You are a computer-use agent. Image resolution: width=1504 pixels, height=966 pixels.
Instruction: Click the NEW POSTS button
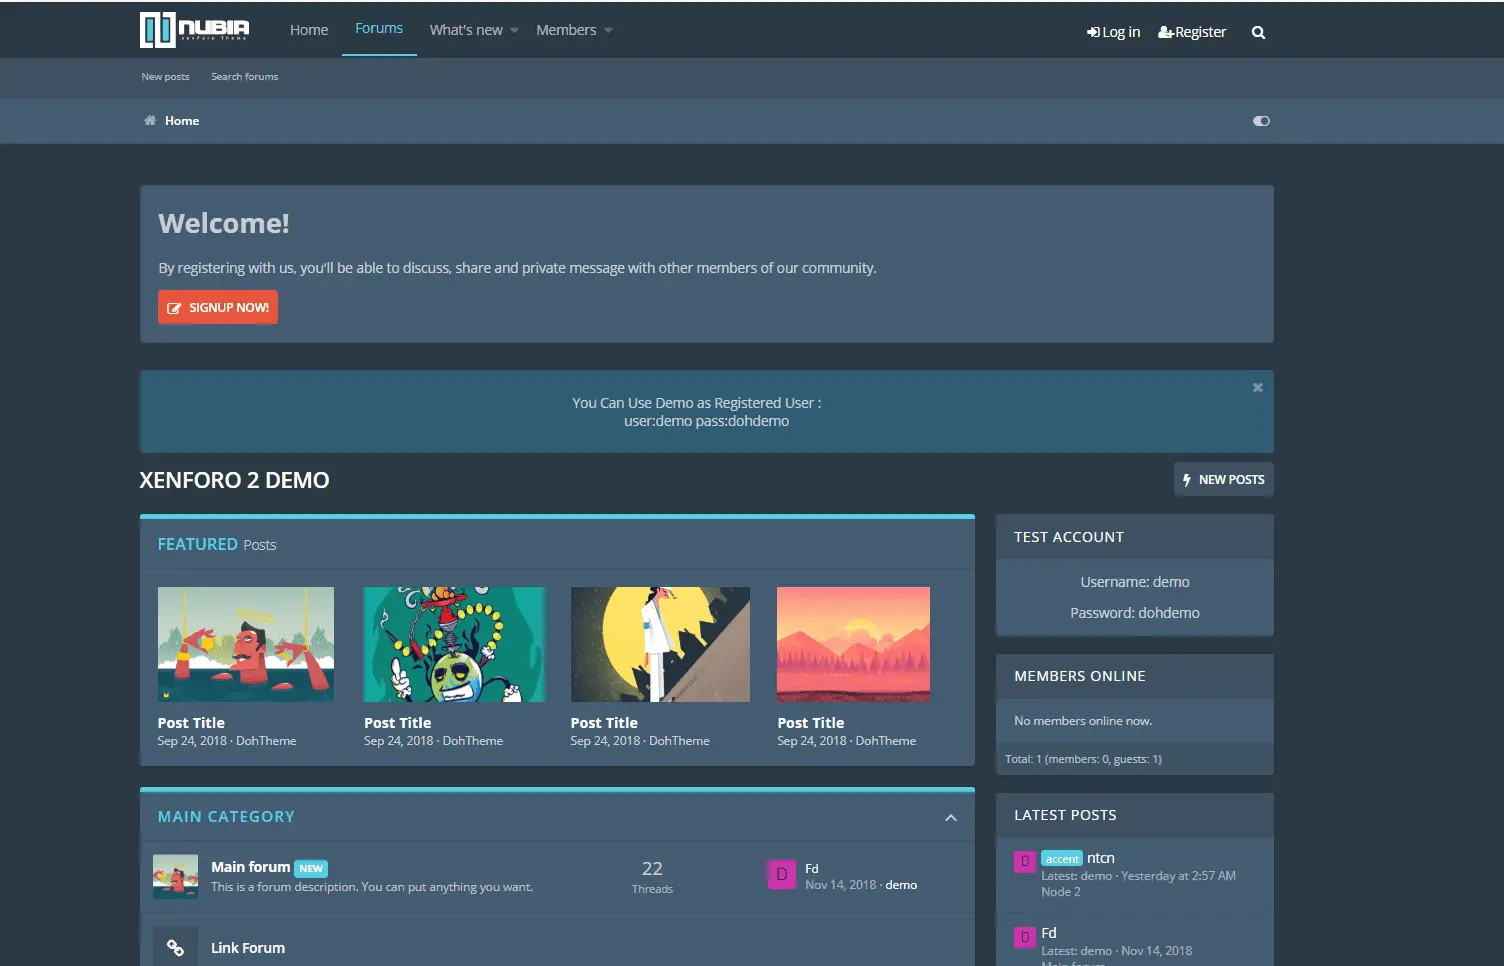pos(1223,480)
